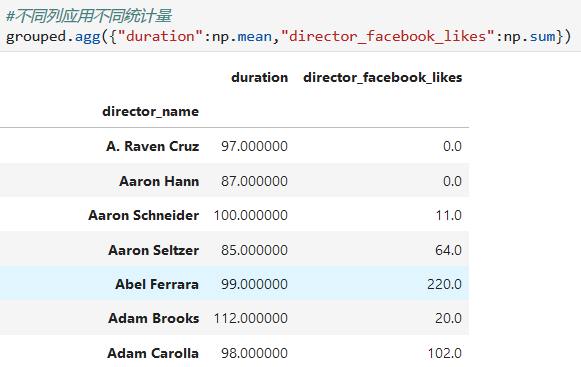The height and width of the screenshot is (367, 581).
Task: Click the duration column header
Action: 259,77
